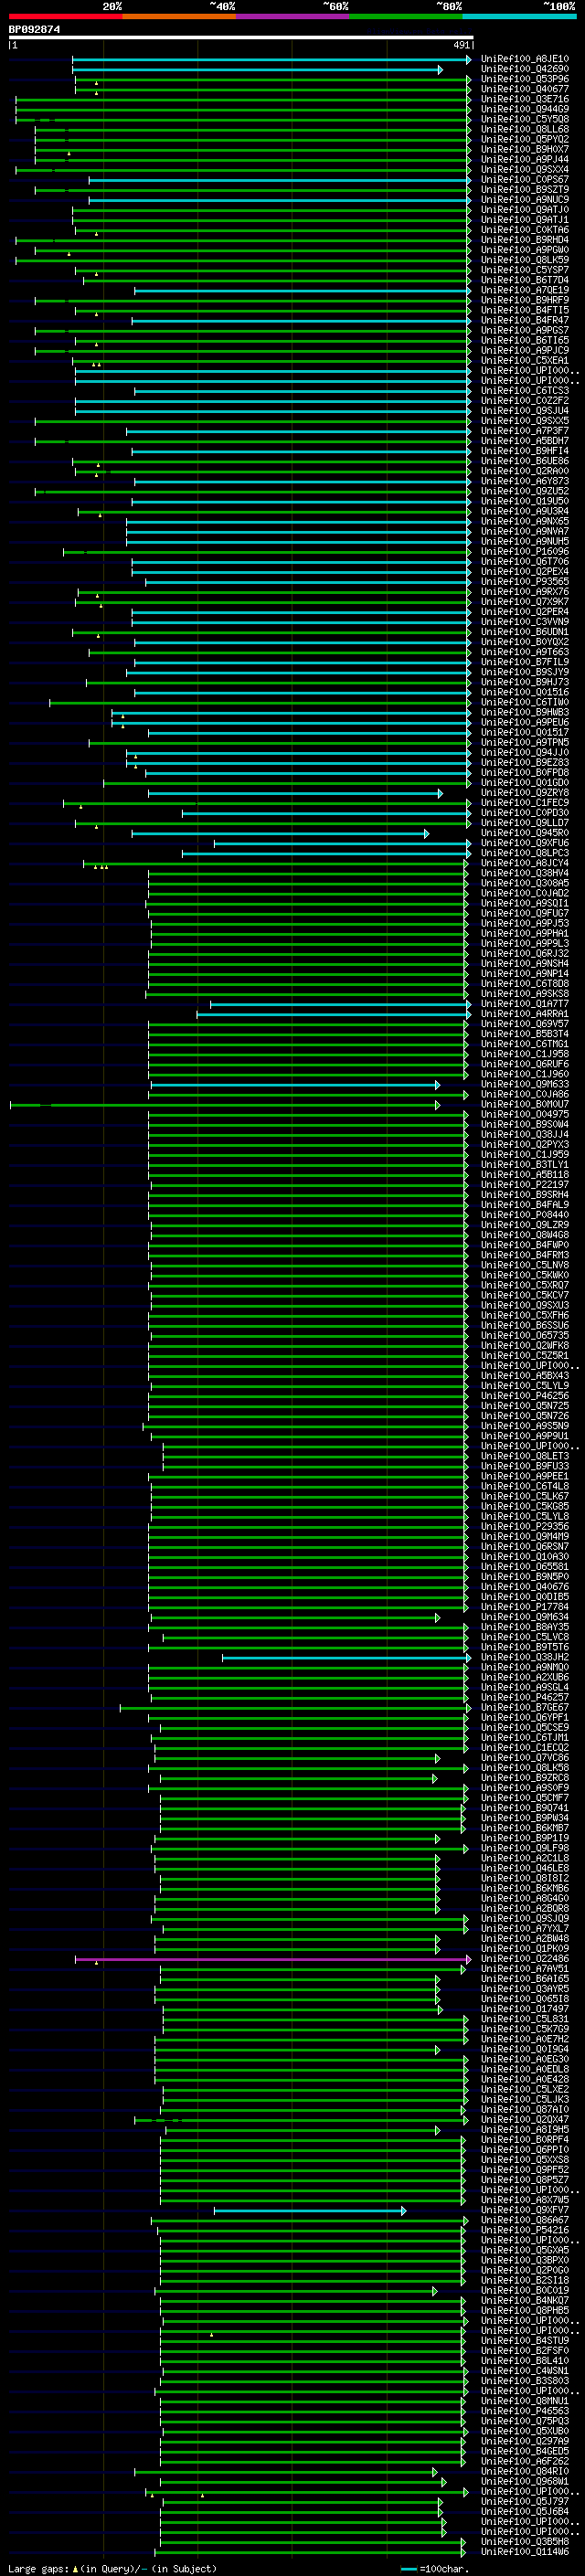Select hit UniRef100_A7QE19
Viewport: 585px width, 2576px height.
point(525,290)
